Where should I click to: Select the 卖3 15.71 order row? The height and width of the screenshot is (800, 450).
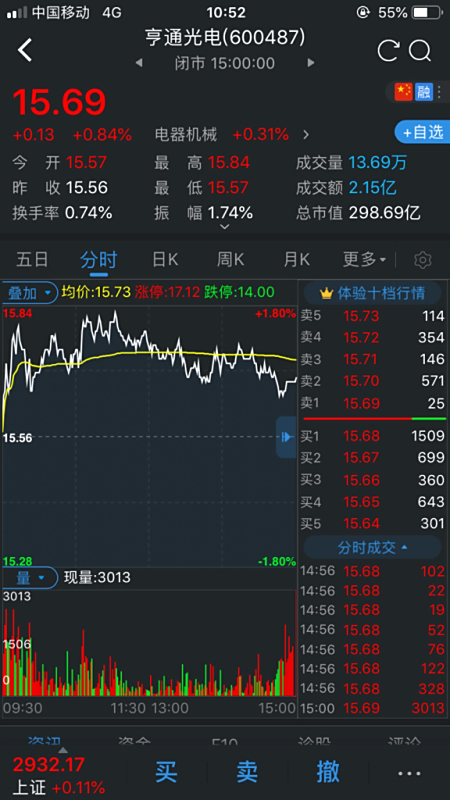click(x=372, y=359)
